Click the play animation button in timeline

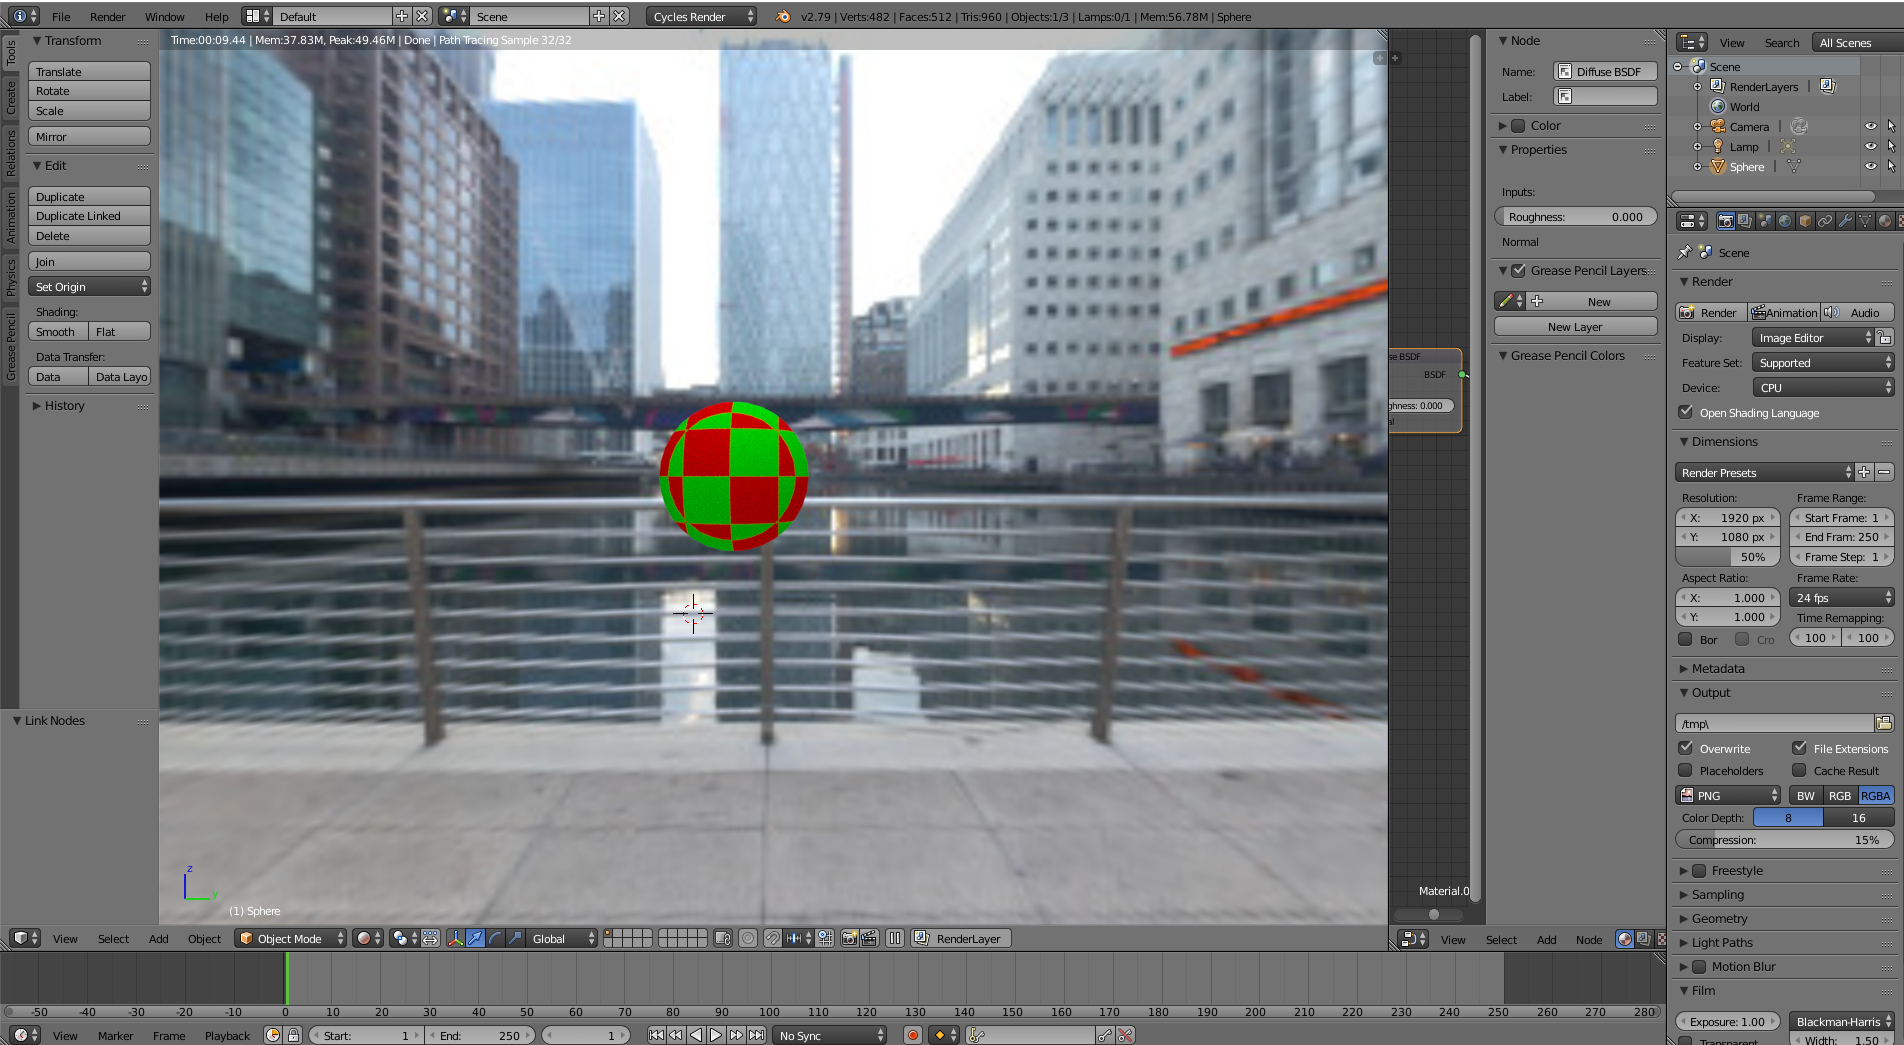(x=716, y=1035)
